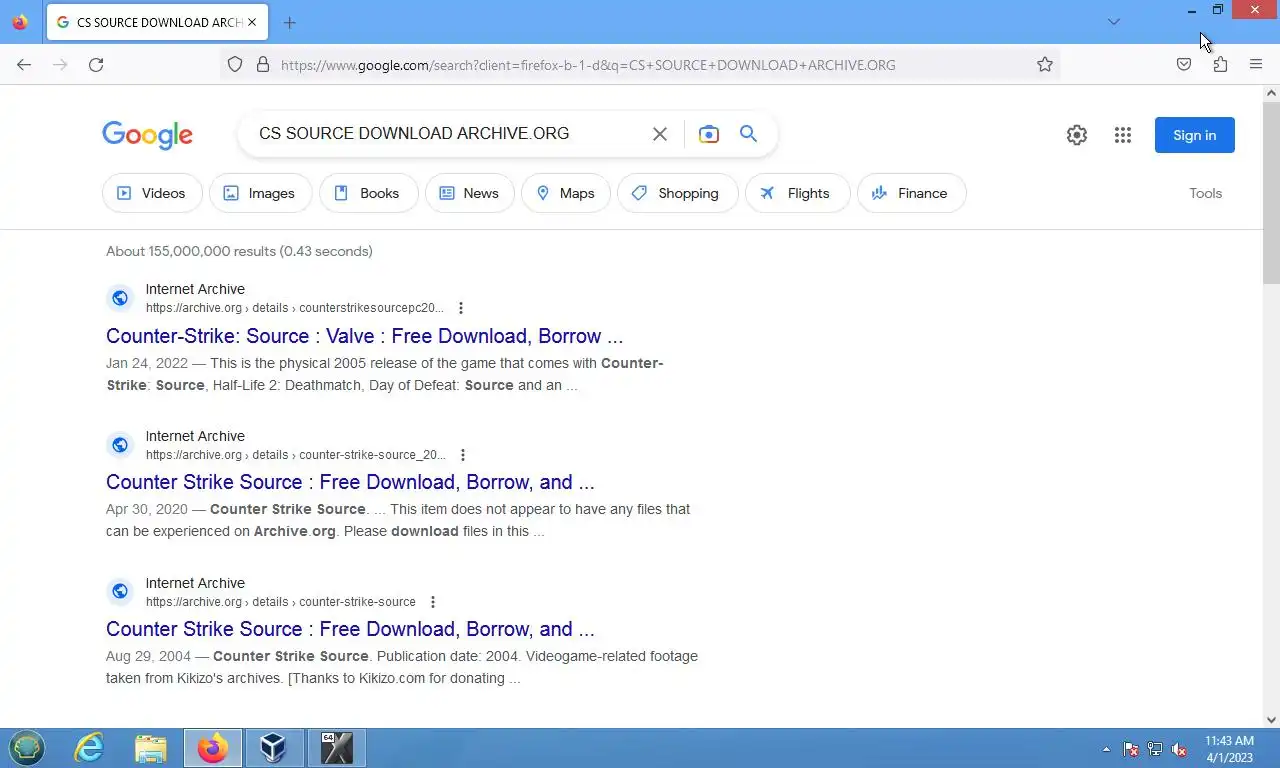Clear the search box with the X
This screenshot has width=1280, height=768.
pos(660,134)
